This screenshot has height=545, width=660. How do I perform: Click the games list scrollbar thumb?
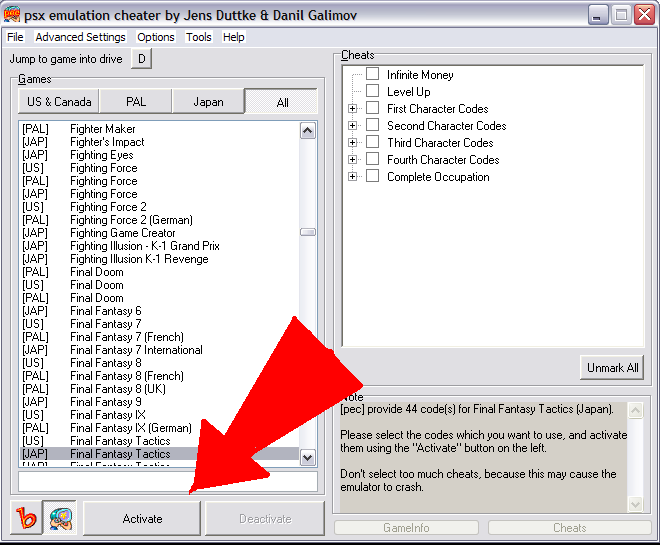pyautogui.click(x=308, y=232)
